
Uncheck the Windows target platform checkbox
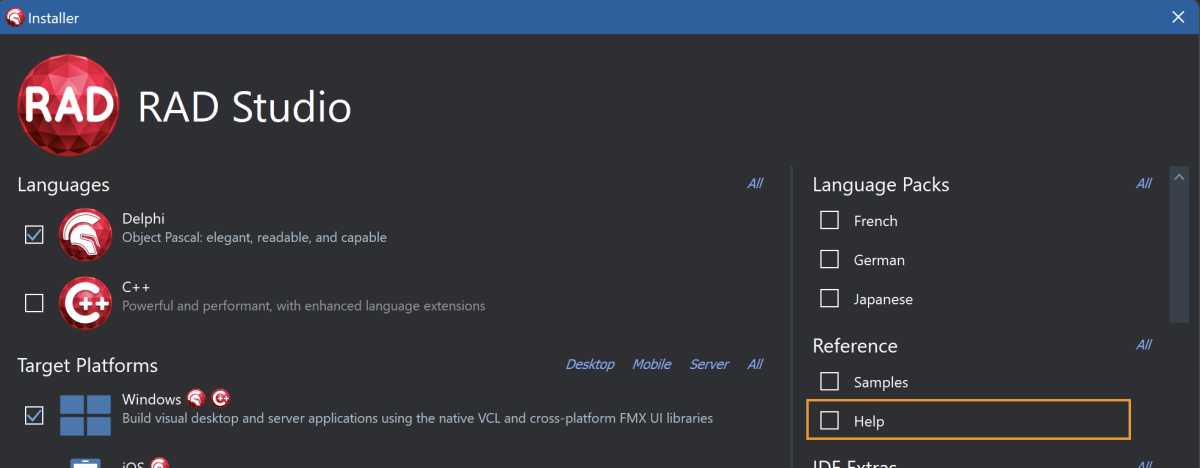[x=34, y=415]
